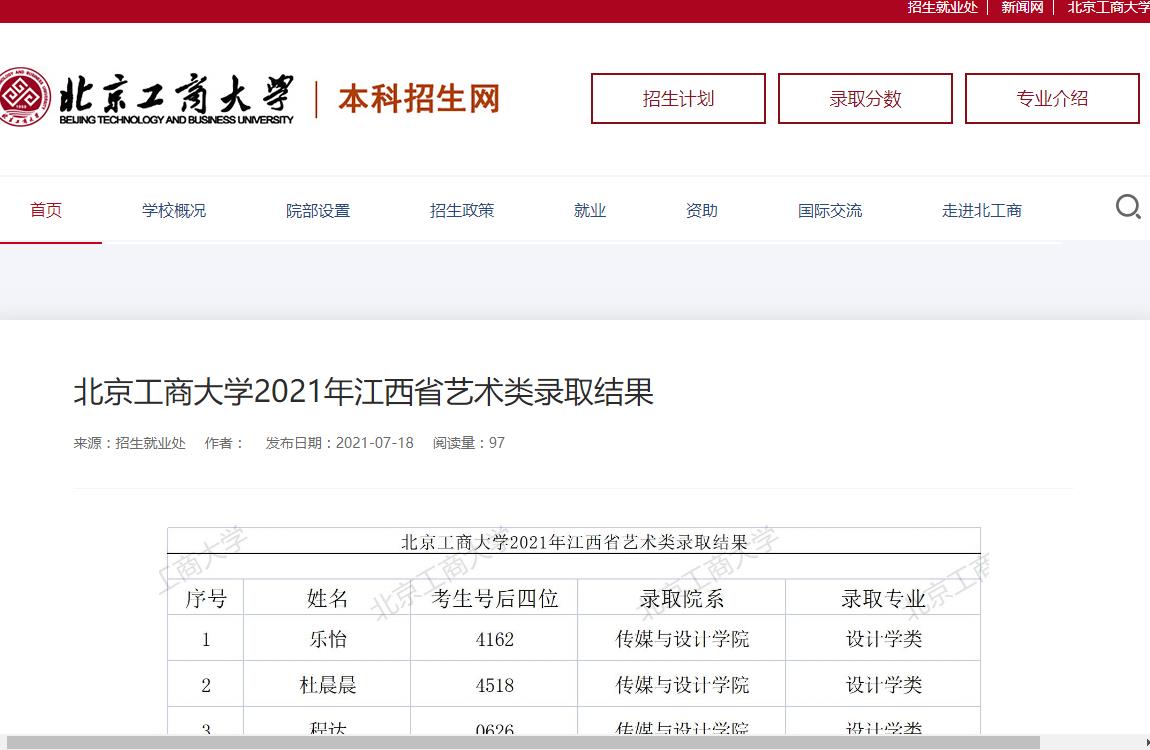Click 传媒与设计学院 in 乐怡's row
The image size is (1150, 750).
click(x=682, y=639)
